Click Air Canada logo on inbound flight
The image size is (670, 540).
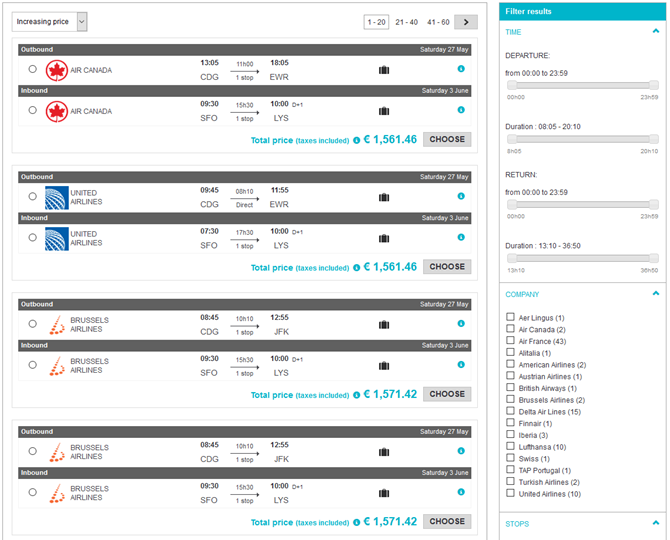pos(56,111)
